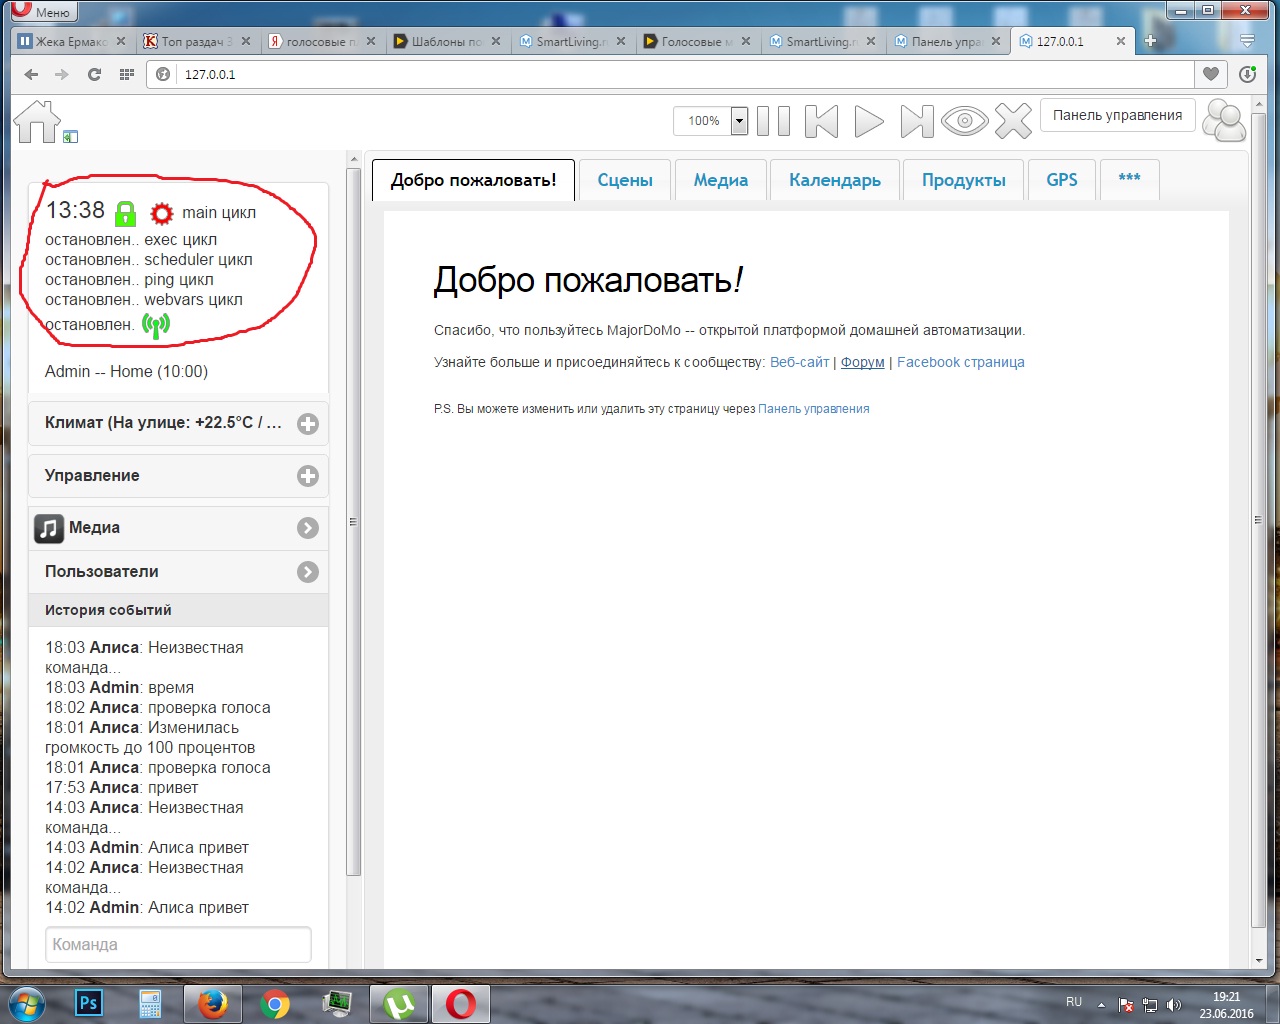The width and height of the screenshot is (1280, 1024).
Task: Click the X icon in the toolbar
Action: tap(1012, 122)
